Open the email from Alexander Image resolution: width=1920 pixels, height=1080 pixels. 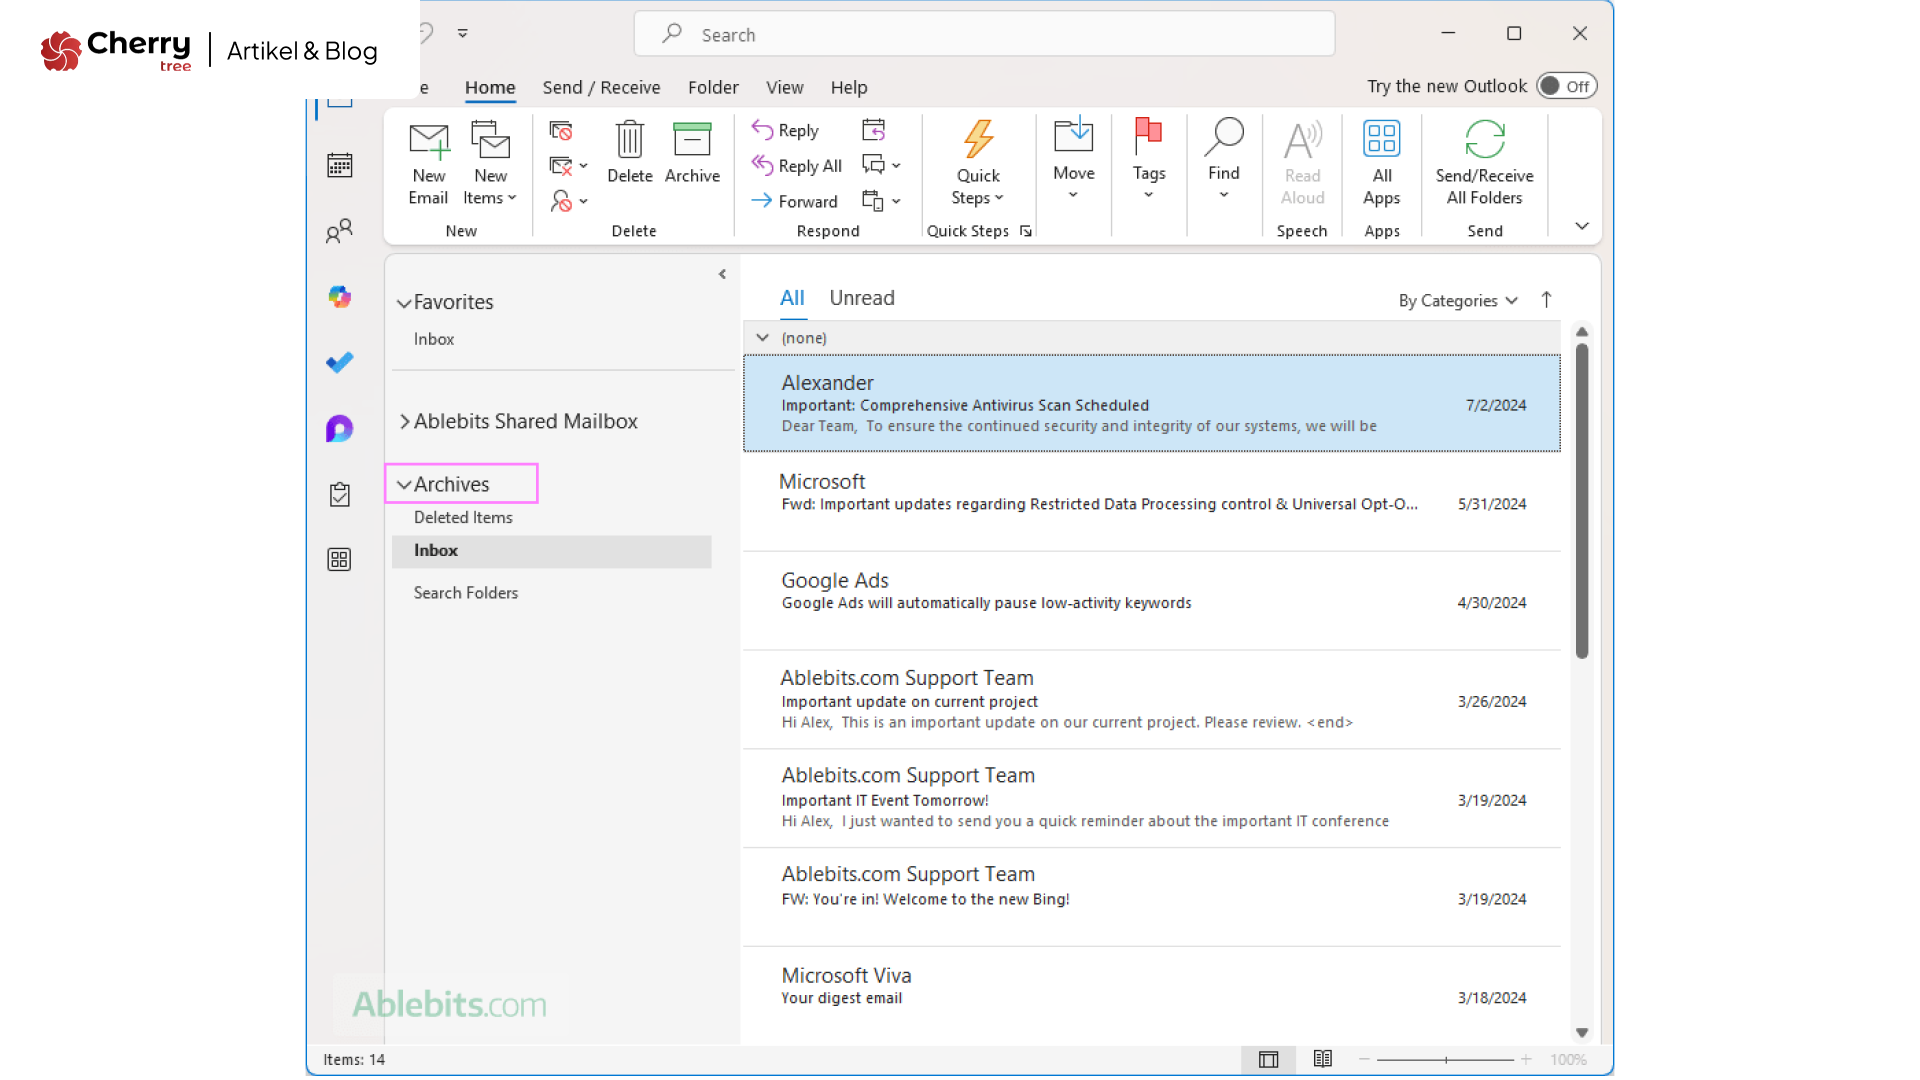tap(1151, 403)
